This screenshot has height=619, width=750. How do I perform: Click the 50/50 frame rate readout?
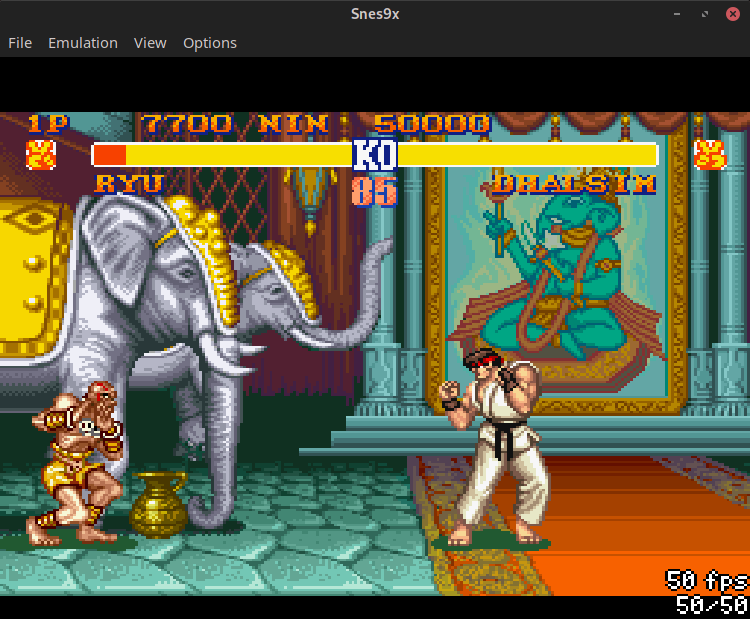click(712, 605)
